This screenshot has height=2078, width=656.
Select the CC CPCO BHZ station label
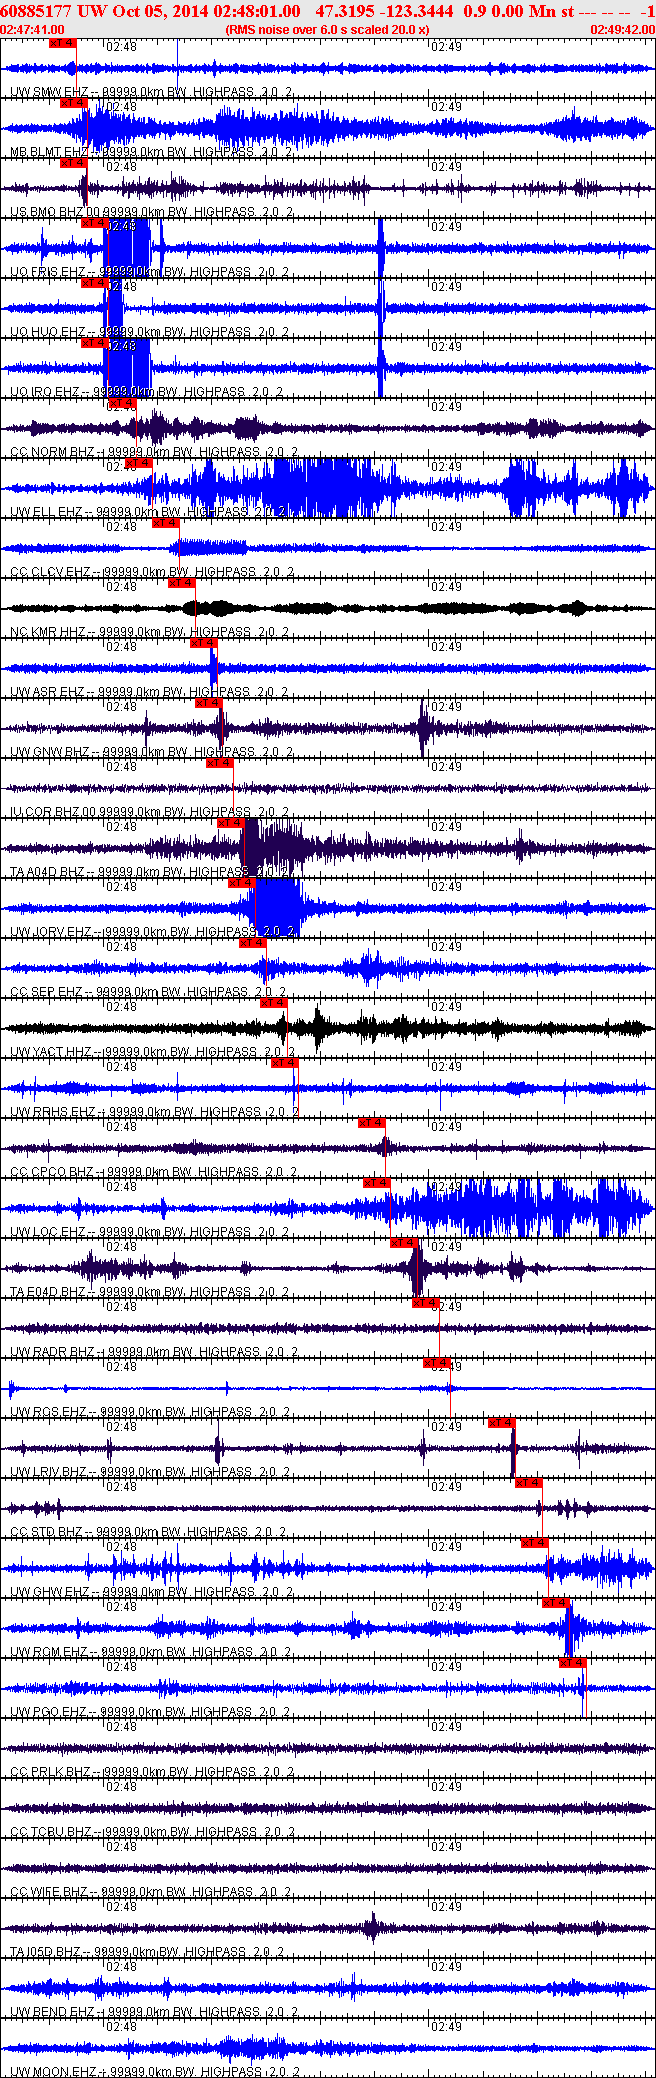click(152, 1172)
